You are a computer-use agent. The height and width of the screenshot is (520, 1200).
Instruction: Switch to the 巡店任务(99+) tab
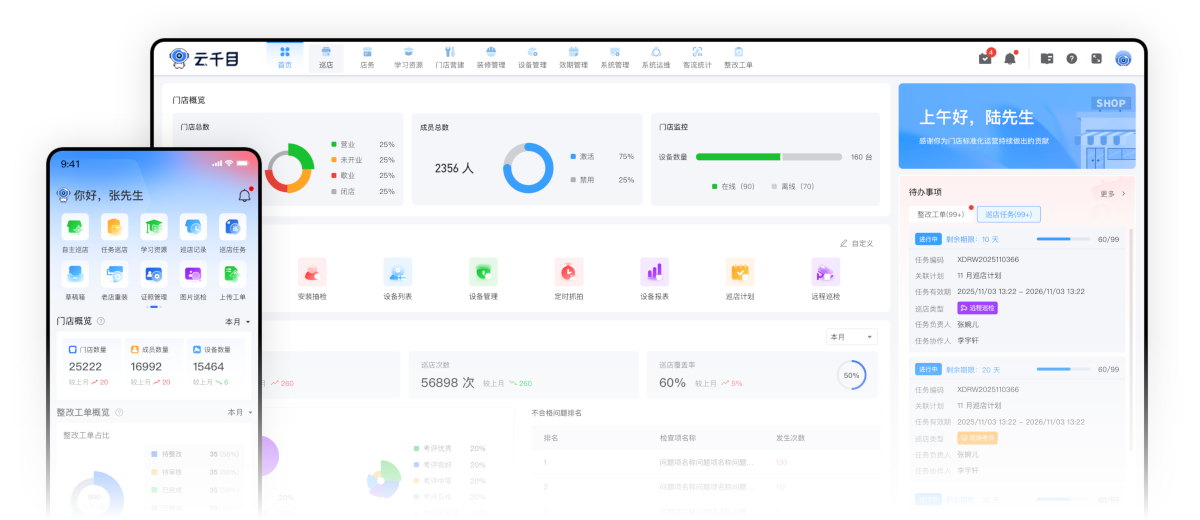tap(1008, 214)
